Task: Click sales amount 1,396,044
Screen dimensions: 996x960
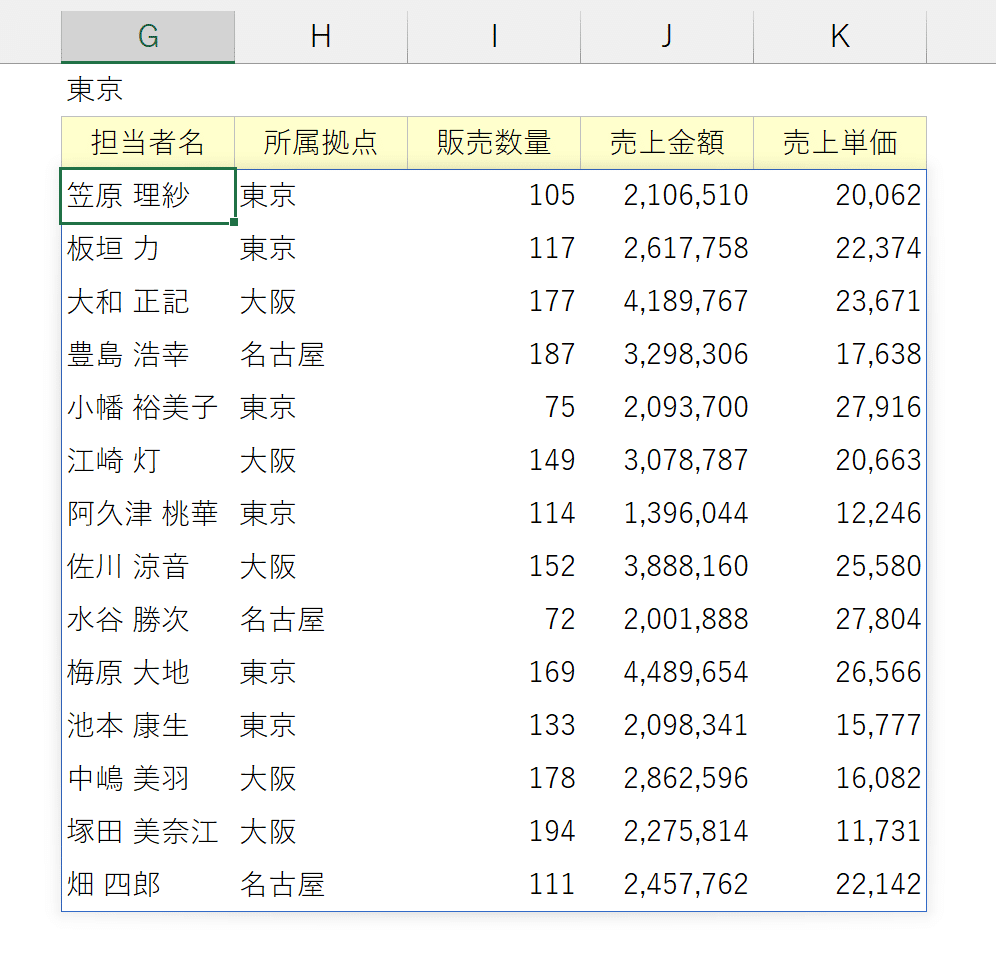Action: click(667, 513)
